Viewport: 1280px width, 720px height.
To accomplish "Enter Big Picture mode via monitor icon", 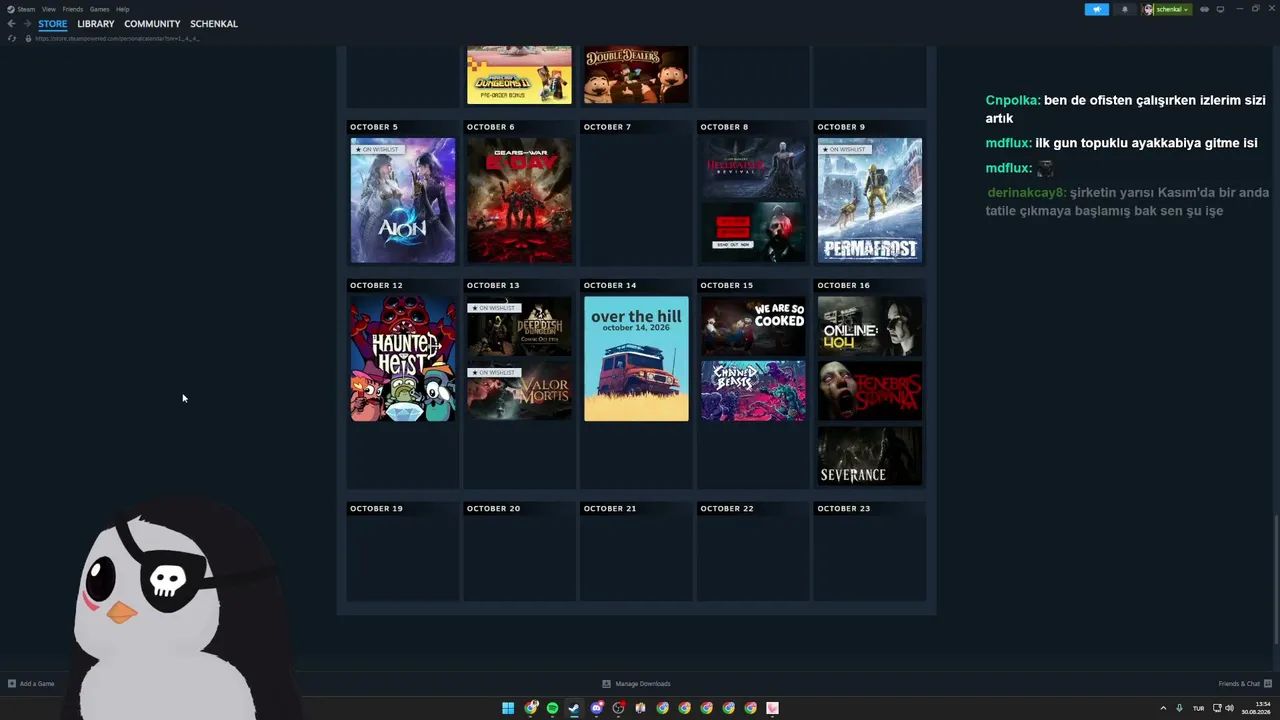I will [x=1220, y=9].
